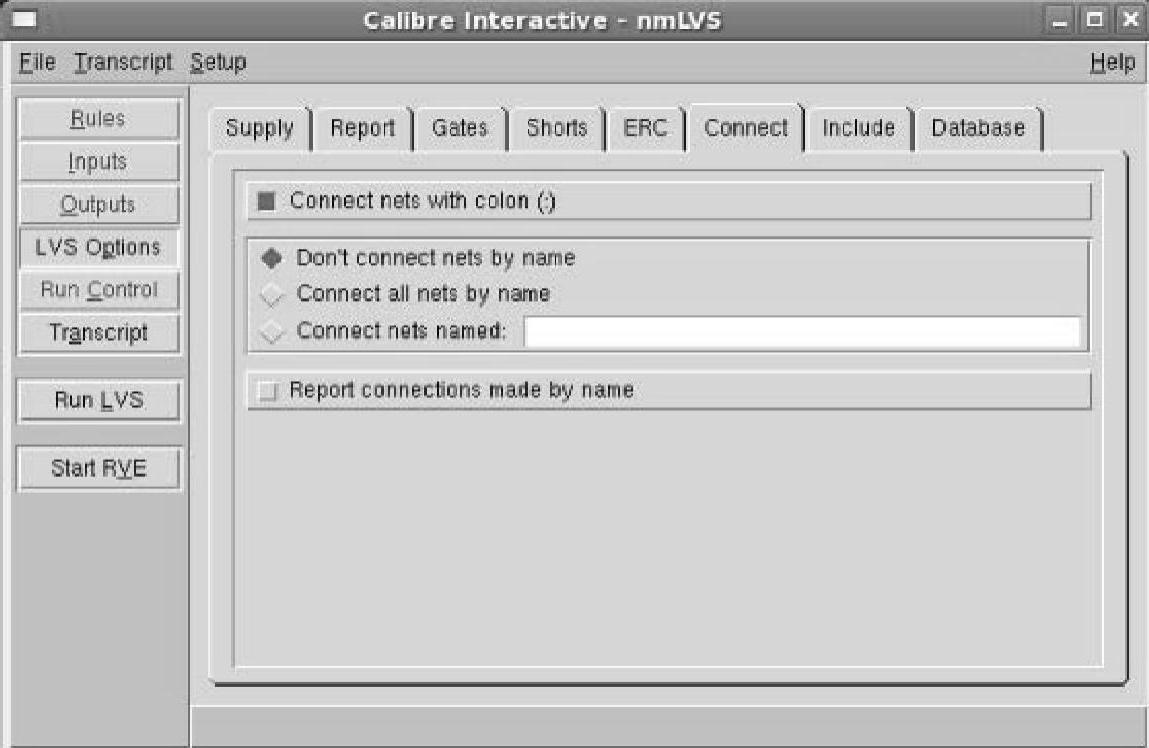Switch to the Shorts tab
This screenshot has height=748, width=1149.
(x=557, y=128)
